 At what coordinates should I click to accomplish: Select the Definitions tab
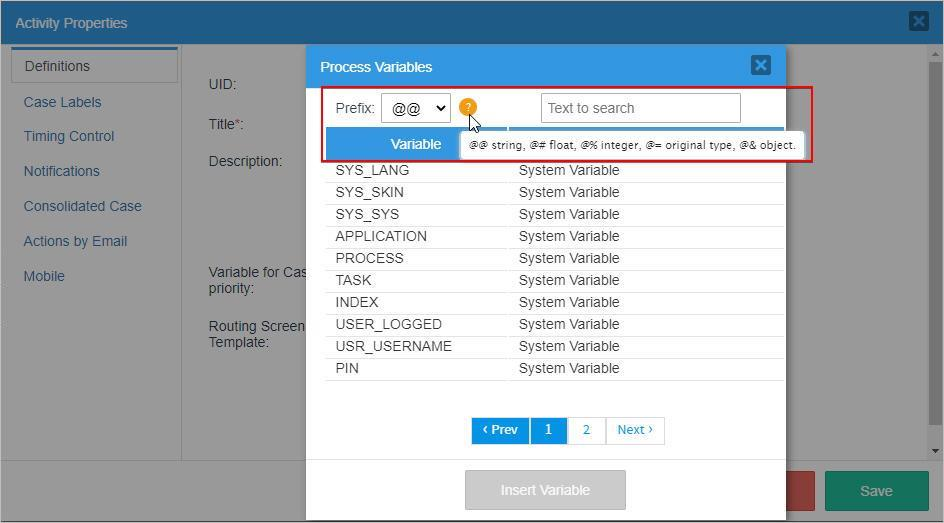(x=57, y=66)
